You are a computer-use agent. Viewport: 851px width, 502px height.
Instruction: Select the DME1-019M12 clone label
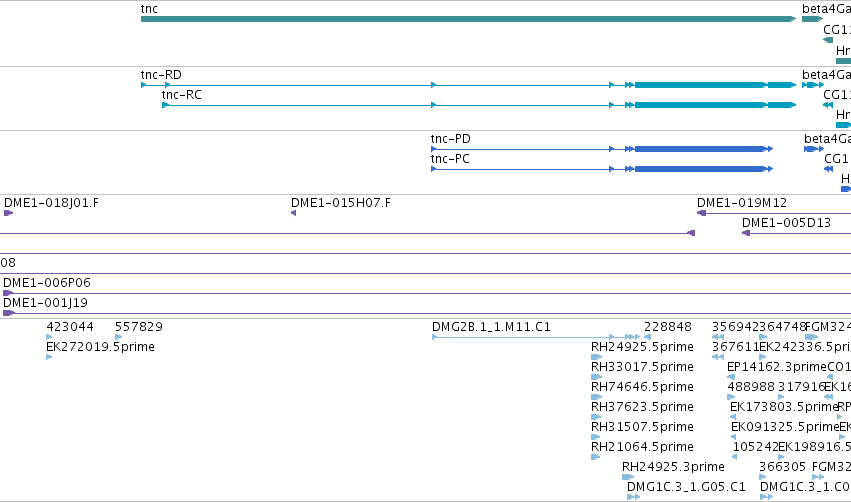tap(742, 203)
